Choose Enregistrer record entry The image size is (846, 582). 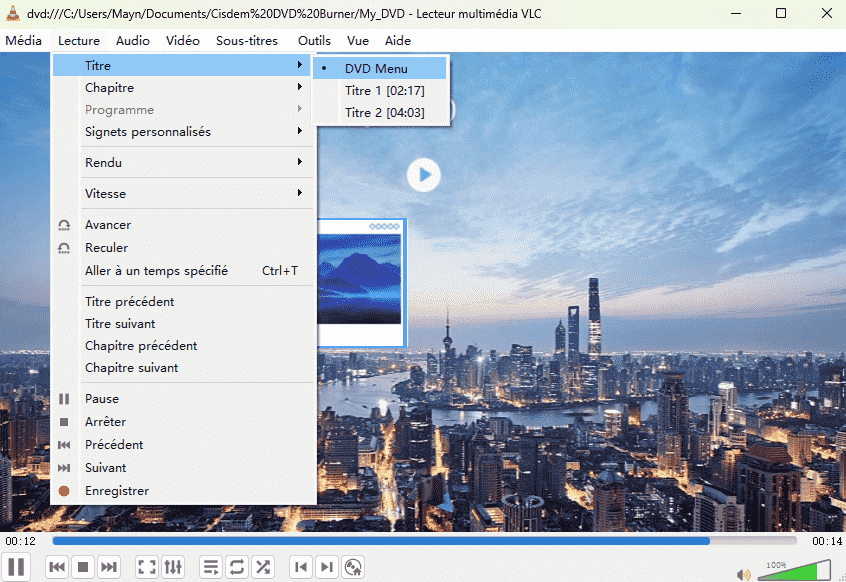click(x=183, y=491)
